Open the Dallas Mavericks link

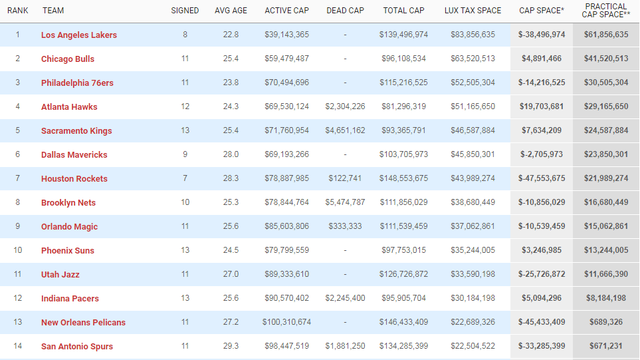point(74,155)
